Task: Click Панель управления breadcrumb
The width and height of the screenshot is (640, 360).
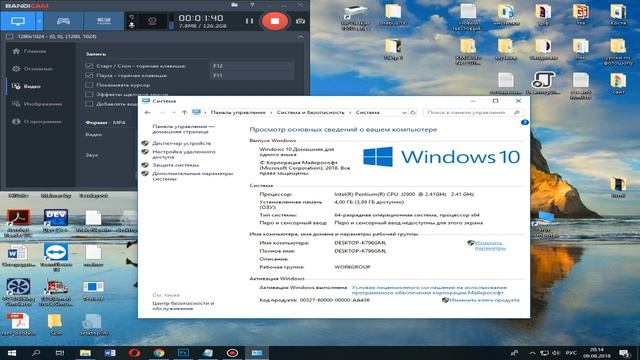Action: point(238,113)
